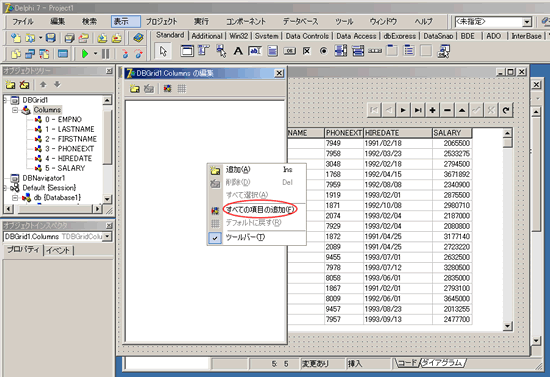Click grid cell with phone 7949
Viewport: 550px width, 377px height.
pyautogui.click(x=344, y=143)
